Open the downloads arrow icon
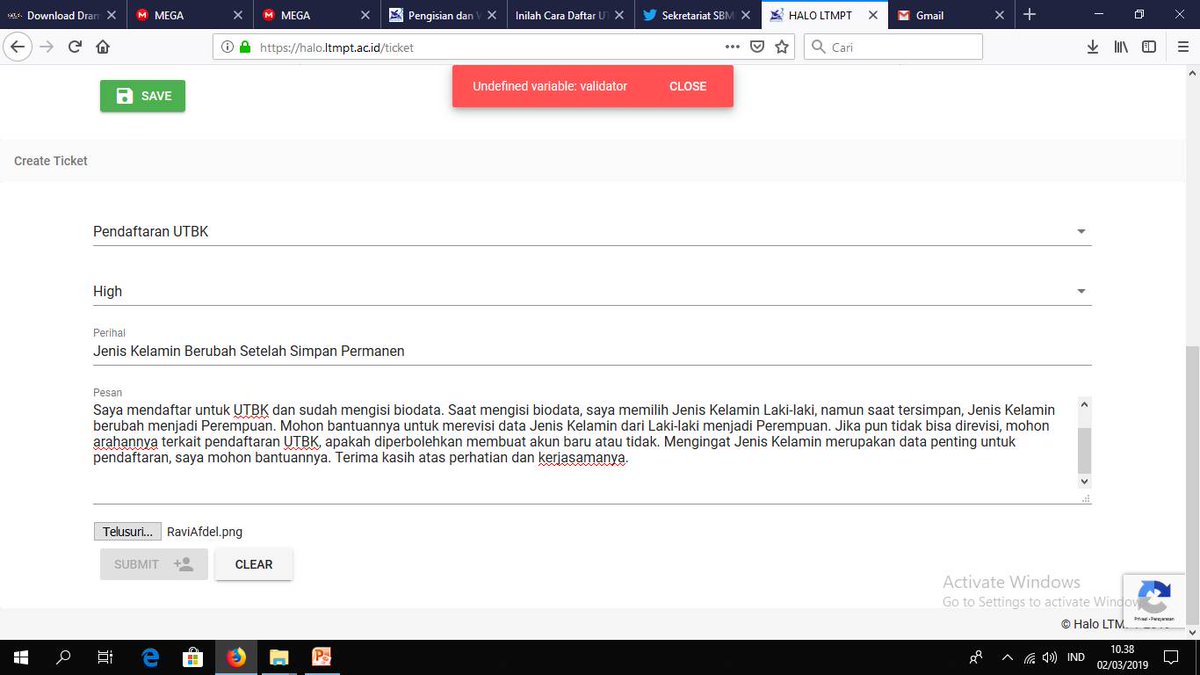Screen dimensions: 1200x675 pos(1093,47)
